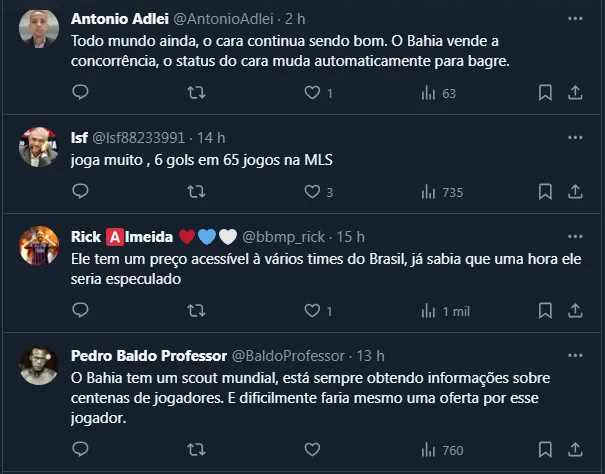Retweet Antonio Adlei's post
This screenshot has width=605, height=474.
click(x=197, y=93)
